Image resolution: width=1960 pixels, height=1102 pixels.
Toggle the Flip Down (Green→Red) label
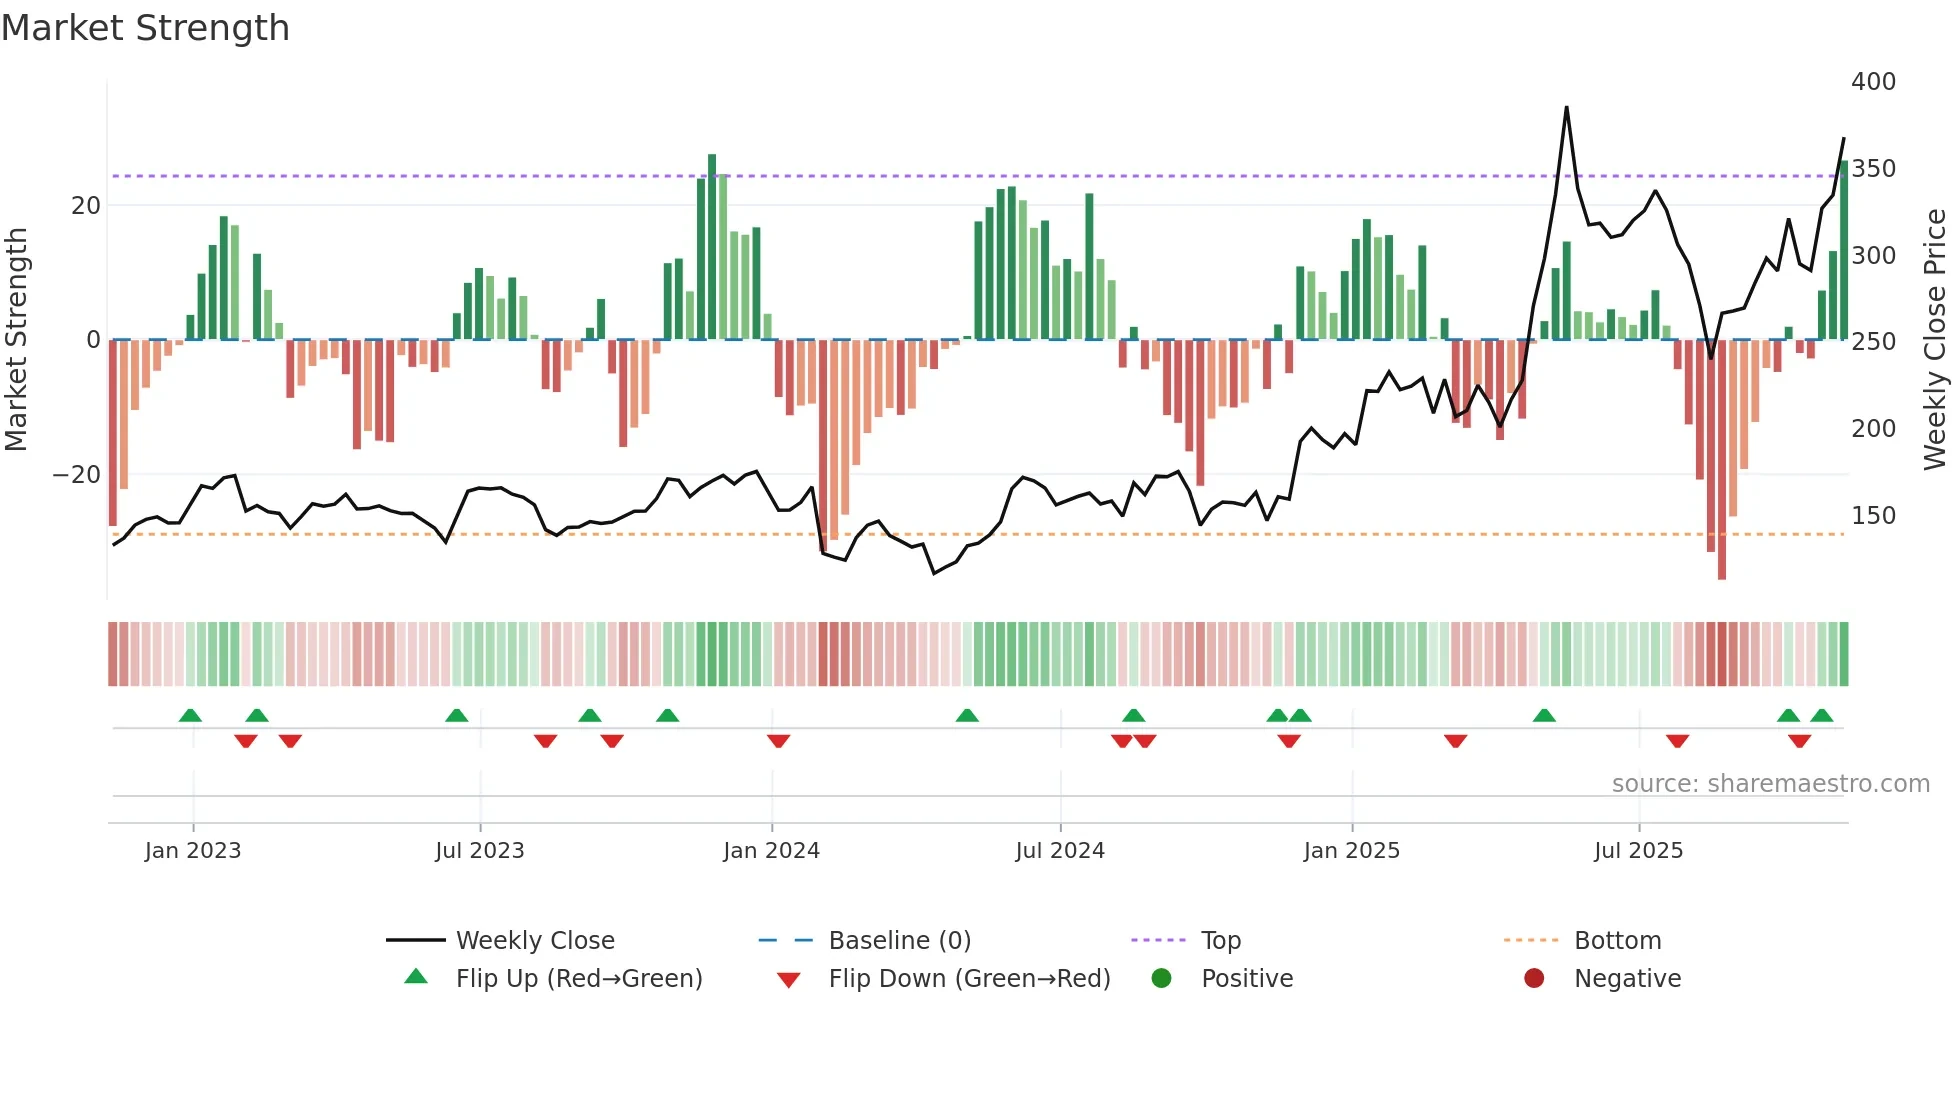coord(969,978)
